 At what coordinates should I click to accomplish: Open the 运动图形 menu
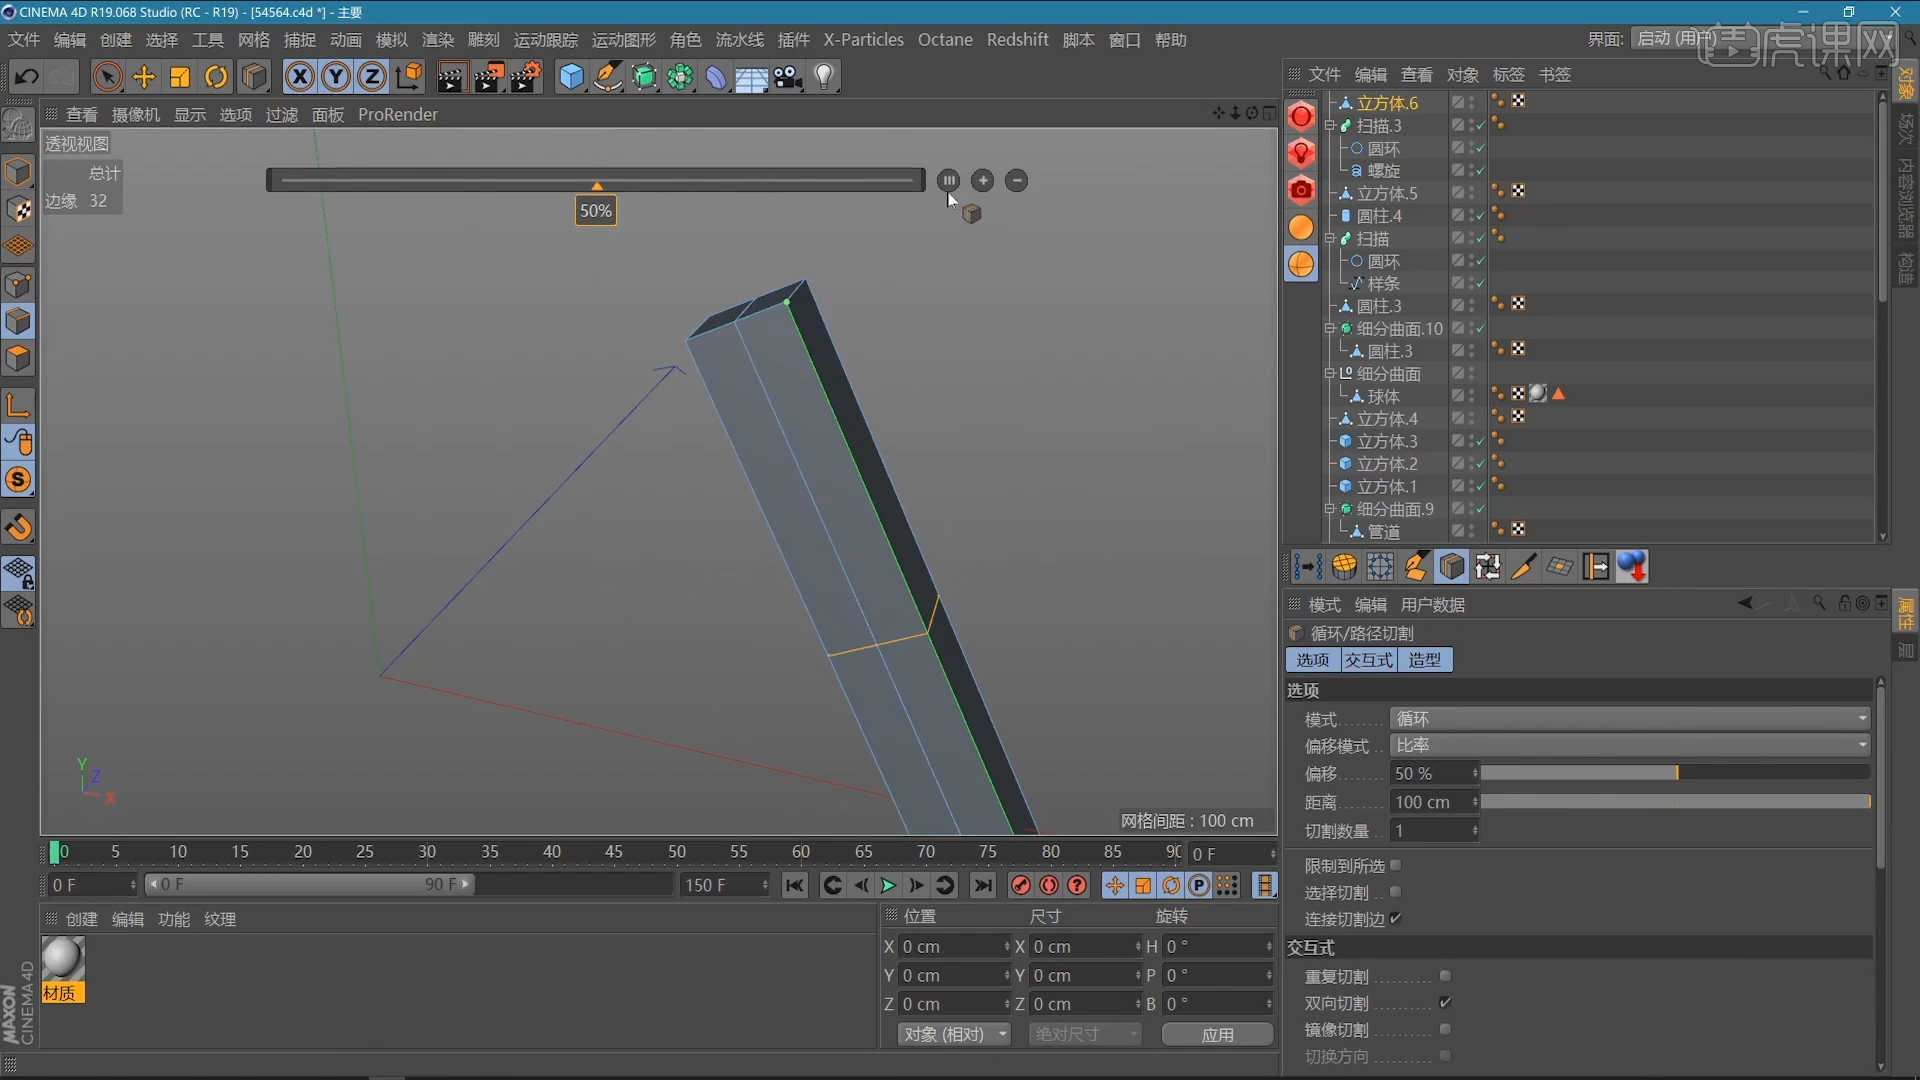pyautogui.click(x=623, y=40)
